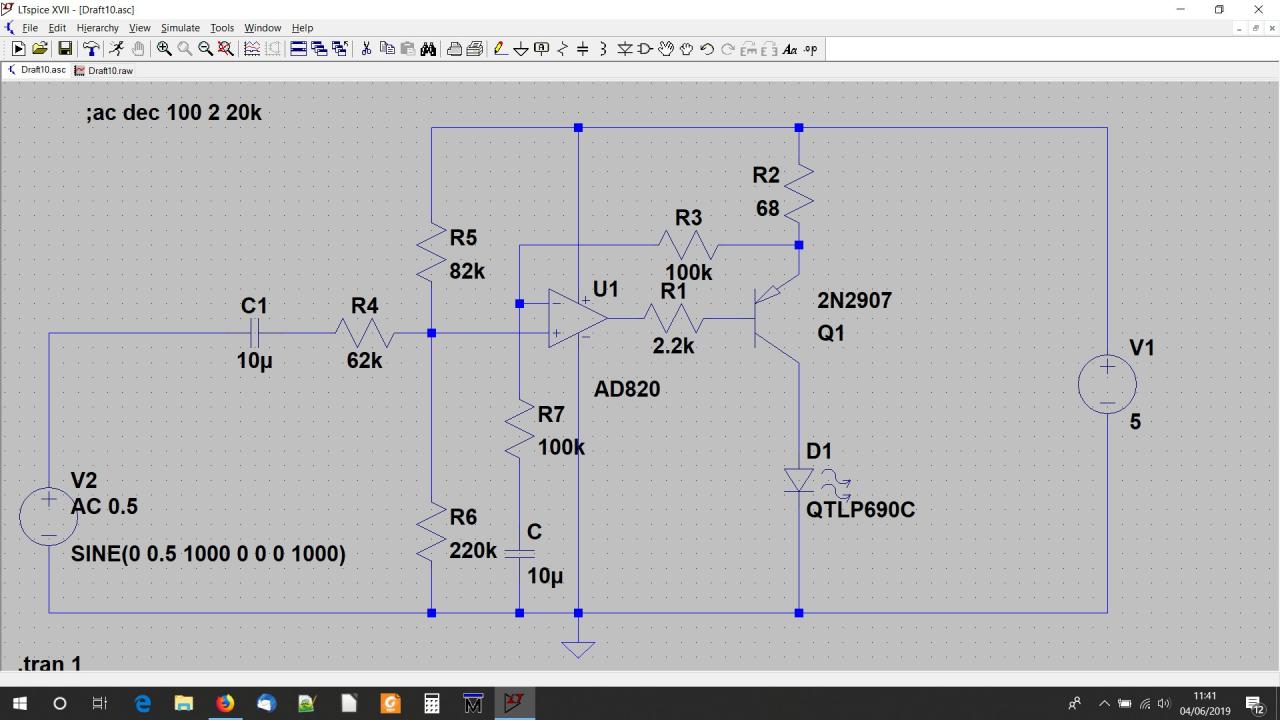Click the Zoom In magnifier icon

(164, 48)
